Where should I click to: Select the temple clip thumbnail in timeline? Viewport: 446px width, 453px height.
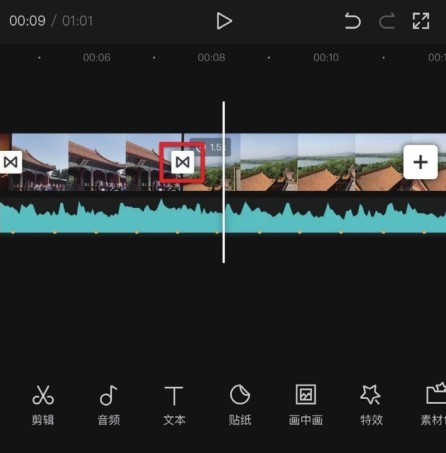pyautogui.click(x=97, y=162)
